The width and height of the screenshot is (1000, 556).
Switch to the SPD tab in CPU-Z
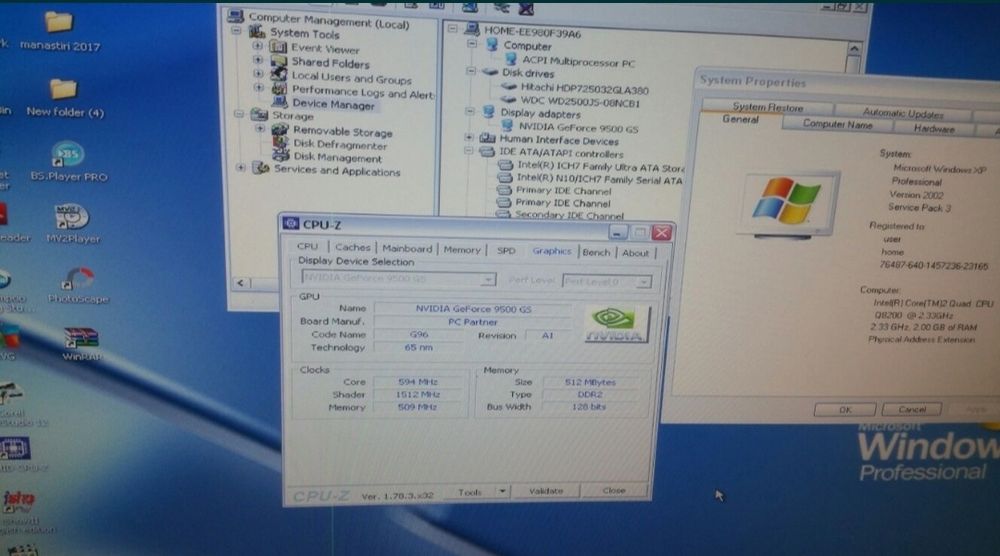point(506,251)
